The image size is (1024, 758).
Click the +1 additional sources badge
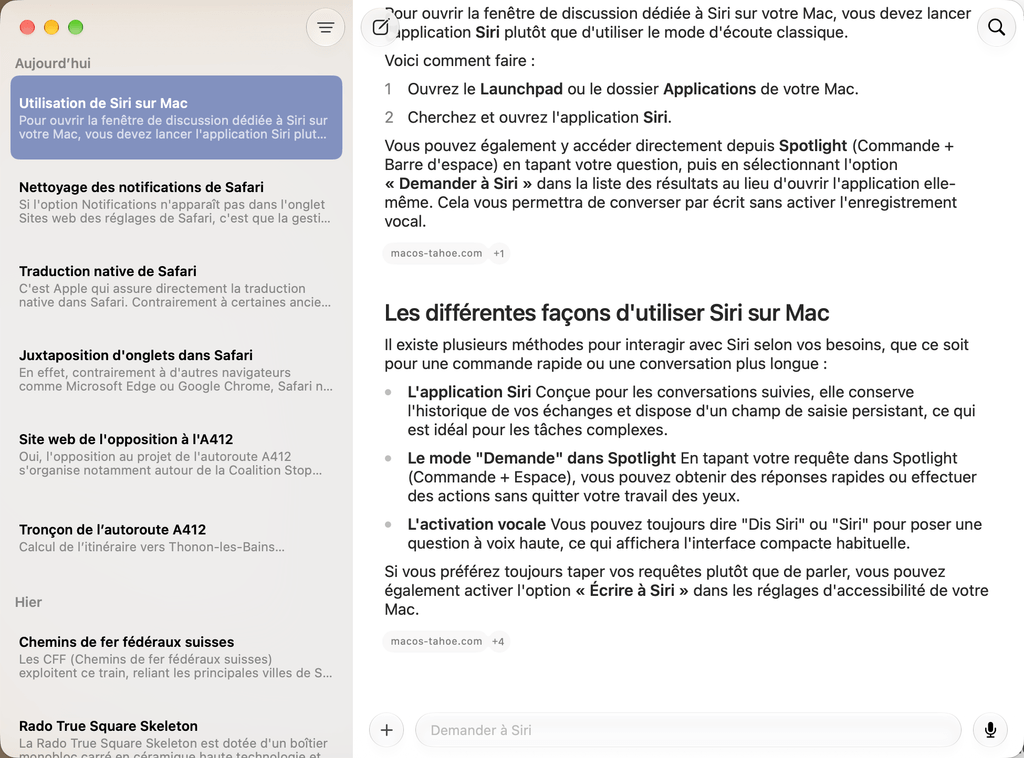pyautogui.click(x=499, y=253)
